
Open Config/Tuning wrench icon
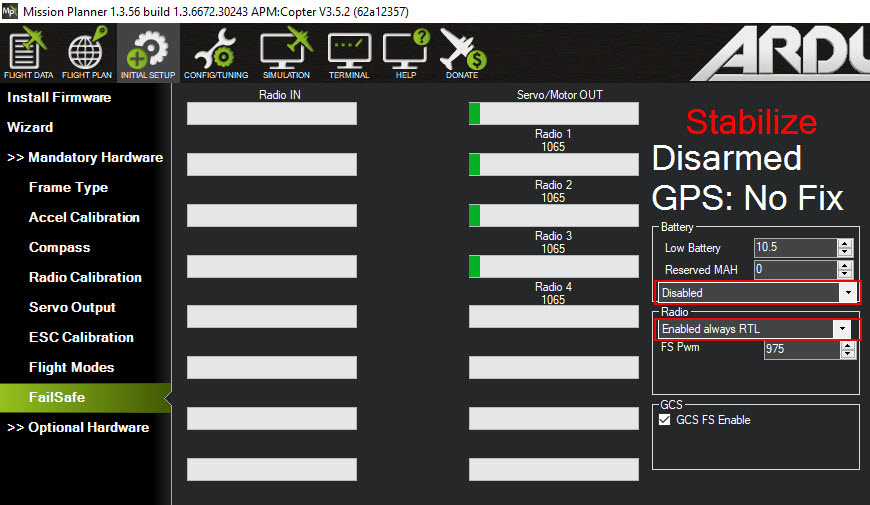pyautogui.click(x=215, y=54)
